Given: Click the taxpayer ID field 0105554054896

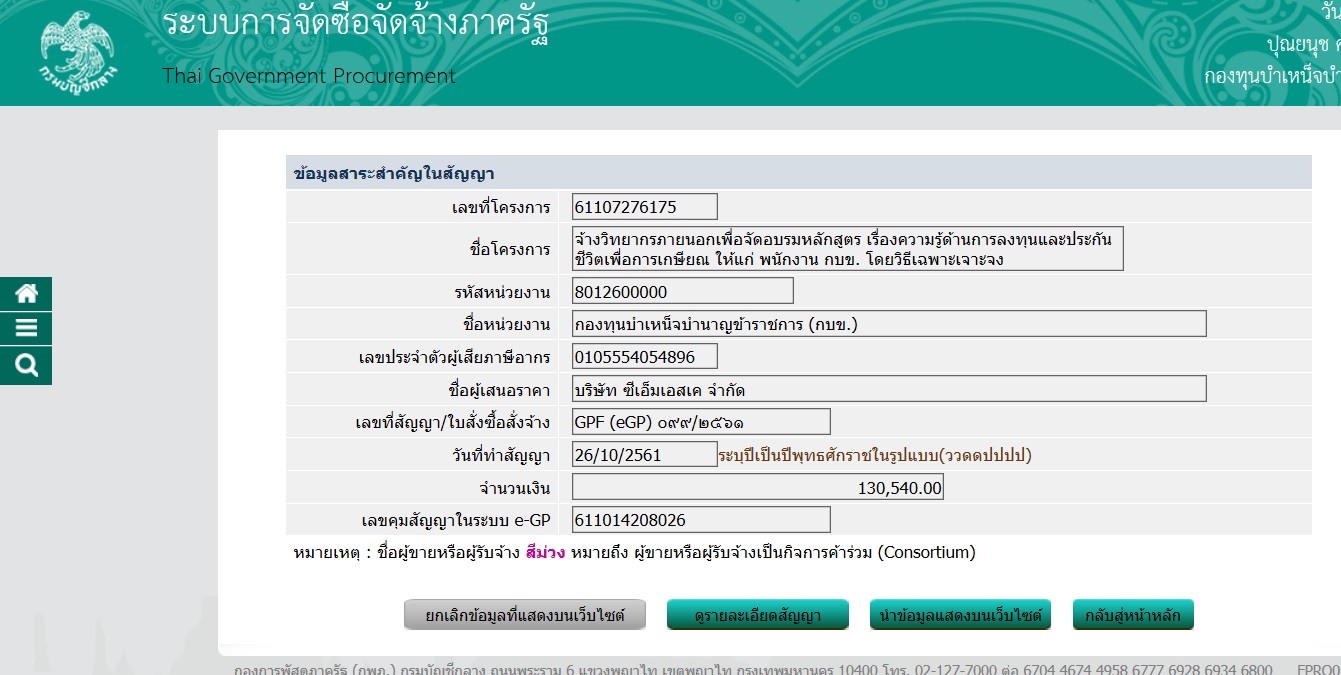Looking at the screenshot, I should [645, 357].
